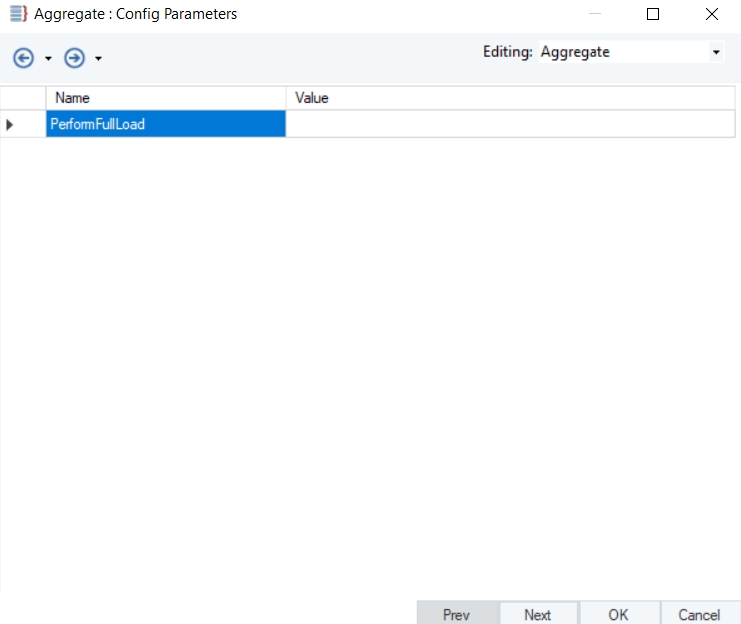Confirm settings with OK button

[619, 614]
